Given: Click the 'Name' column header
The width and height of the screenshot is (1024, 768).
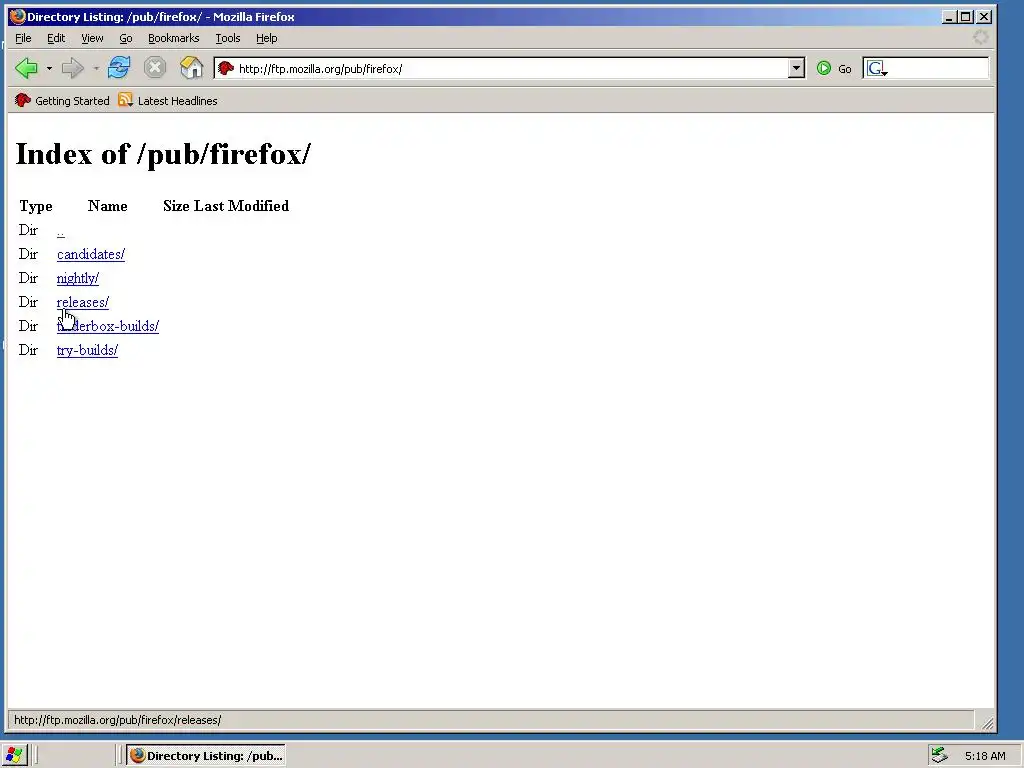Looking at the screenshot, I should click(108, 206).
